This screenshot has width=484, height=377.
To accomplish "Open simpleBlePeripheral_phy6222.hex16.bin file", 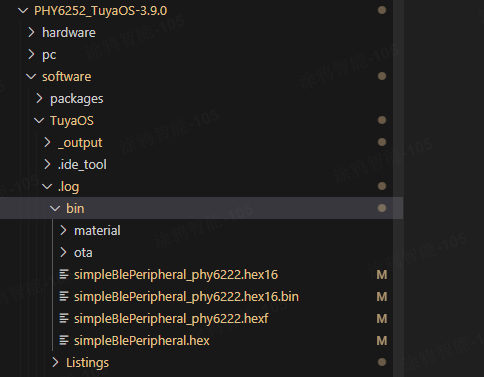I will (186, 297).
